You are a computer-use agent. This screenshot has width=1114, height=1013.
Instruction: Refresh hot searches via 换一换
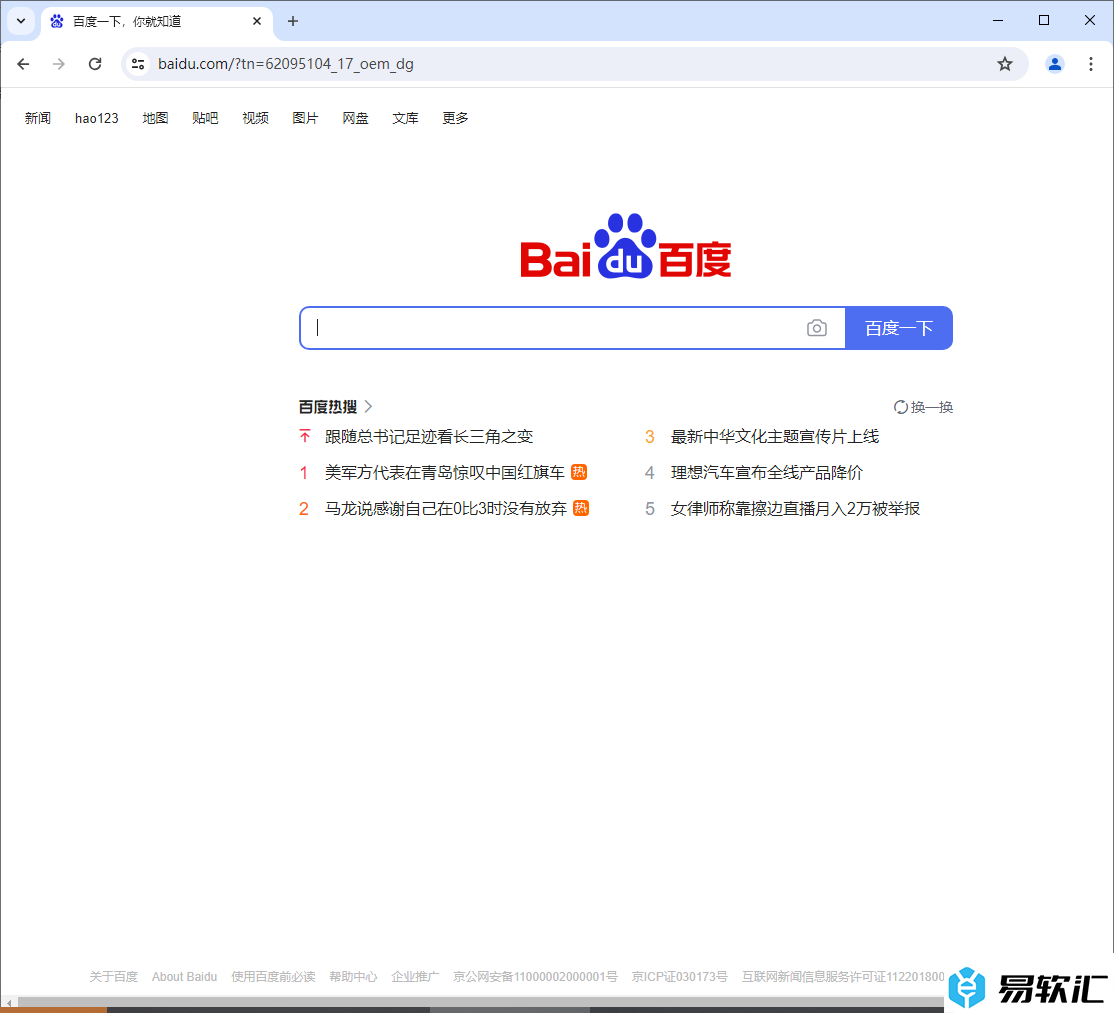pos(923,407)
